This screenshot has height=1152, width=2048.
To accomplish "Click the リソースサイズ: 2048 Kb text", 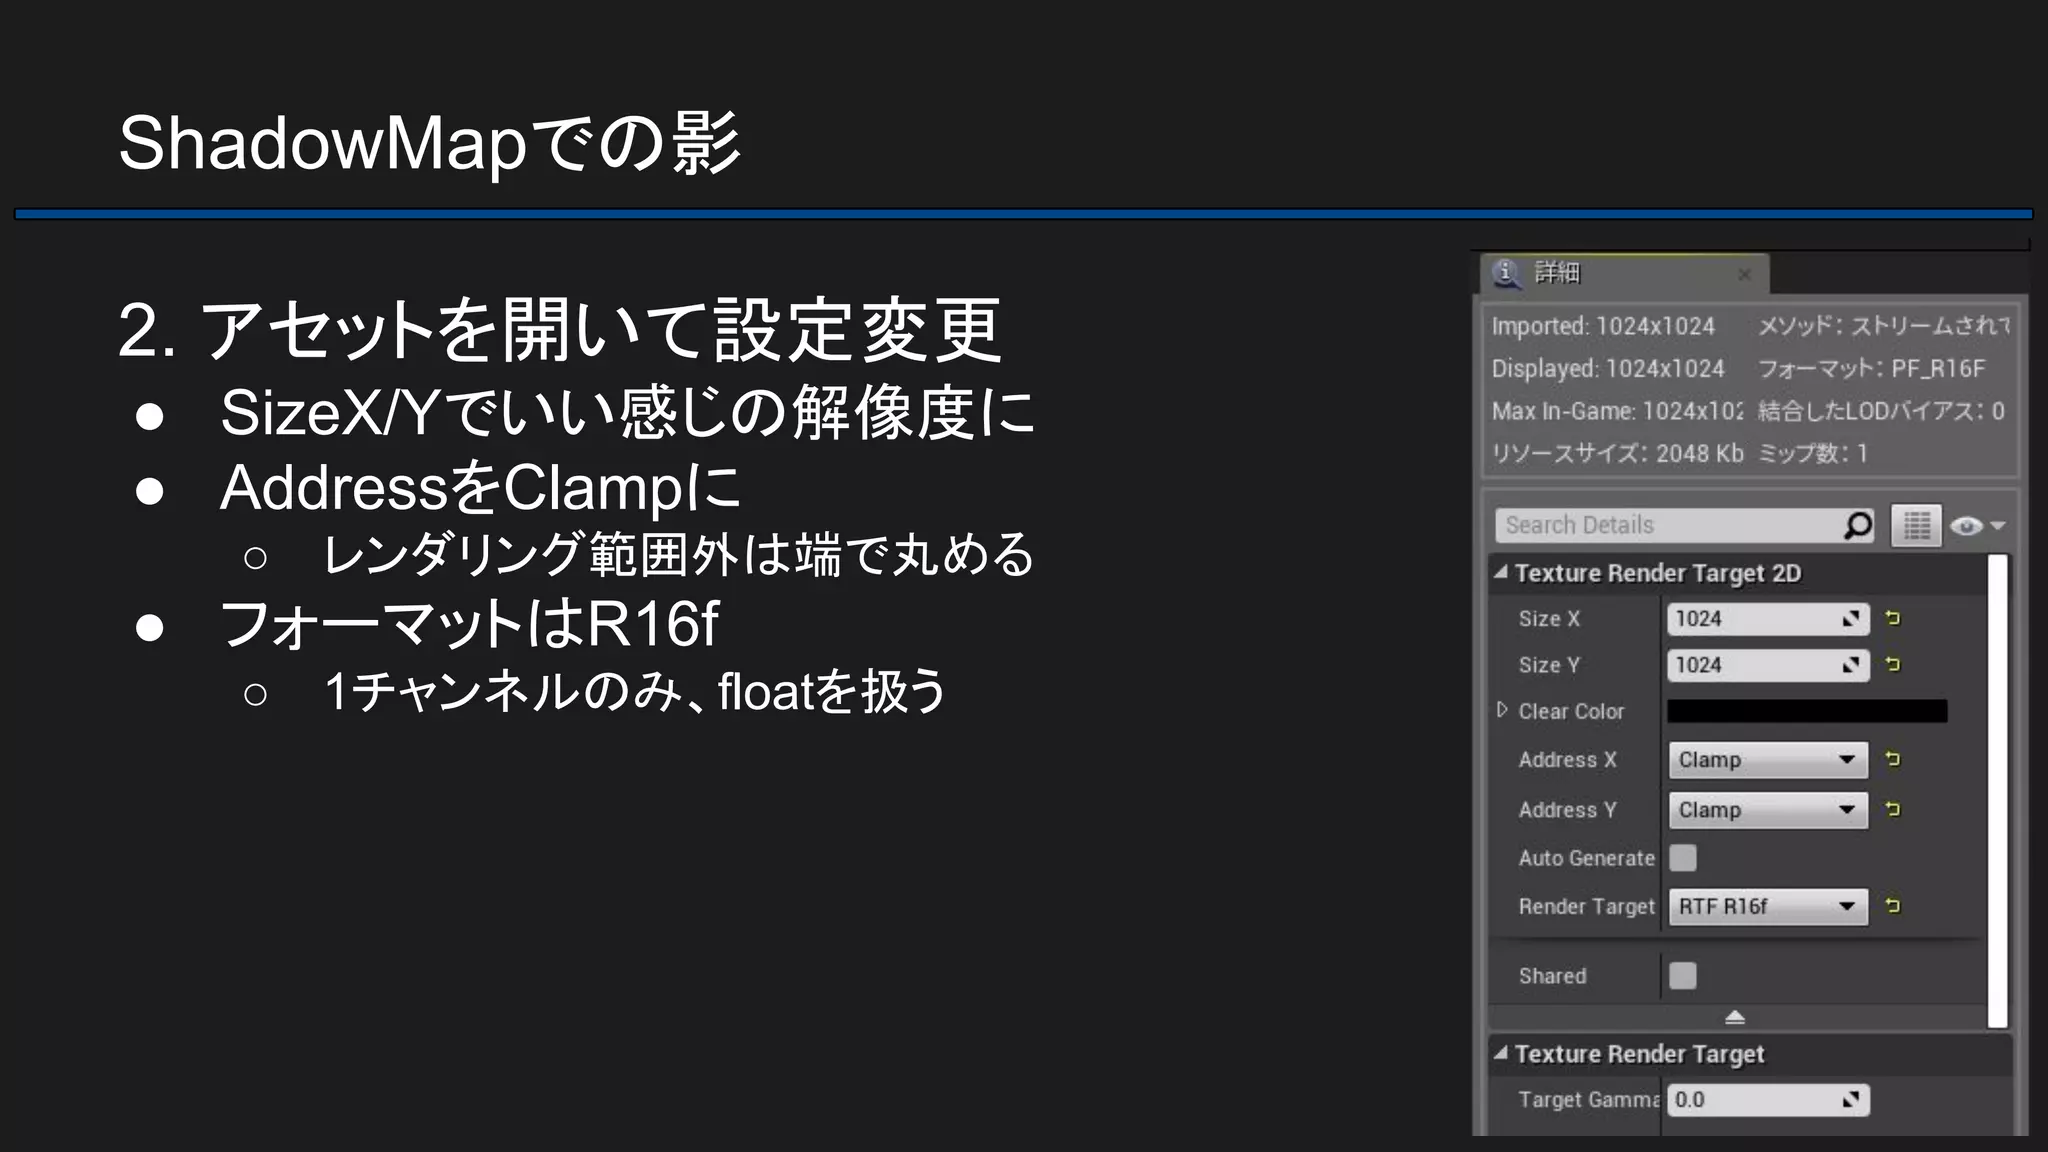I will click(1617, 453).
